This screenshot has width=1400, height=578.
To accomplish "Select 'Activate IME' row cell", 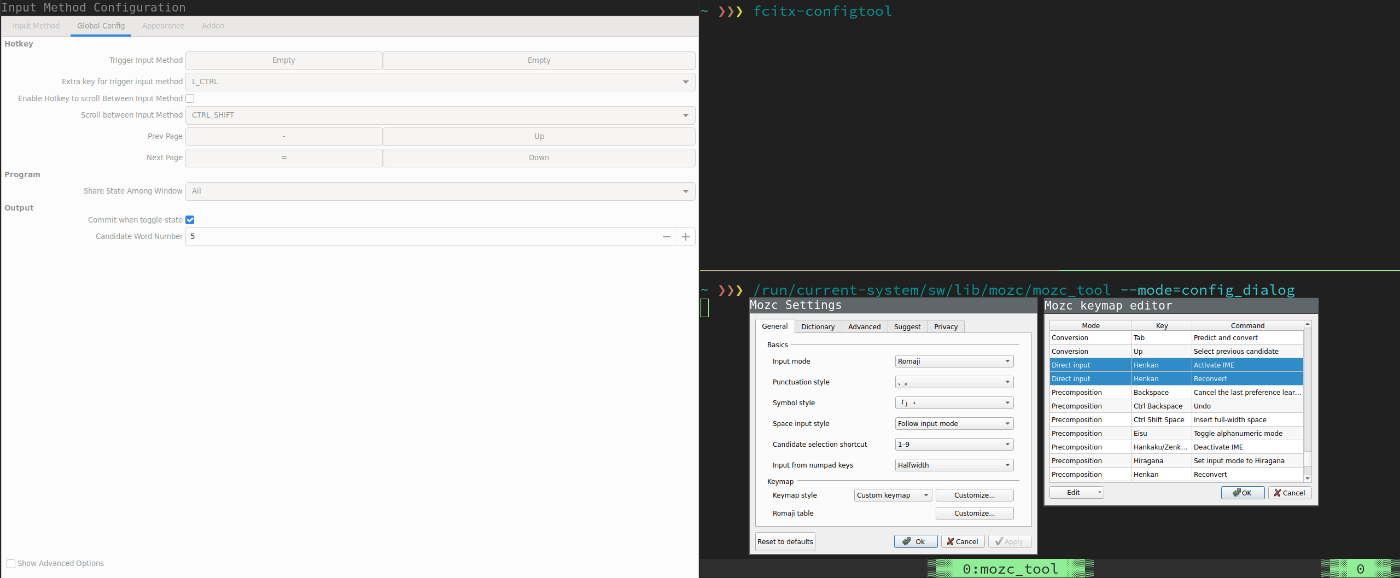I will tap(1247, 365).
